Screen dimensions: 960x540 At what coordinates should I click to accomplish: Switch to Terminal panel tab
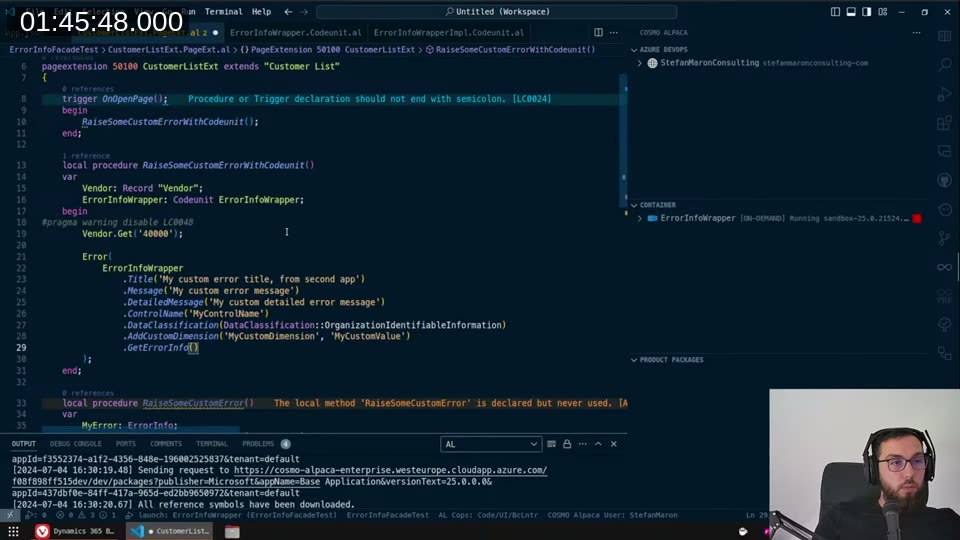212,444
